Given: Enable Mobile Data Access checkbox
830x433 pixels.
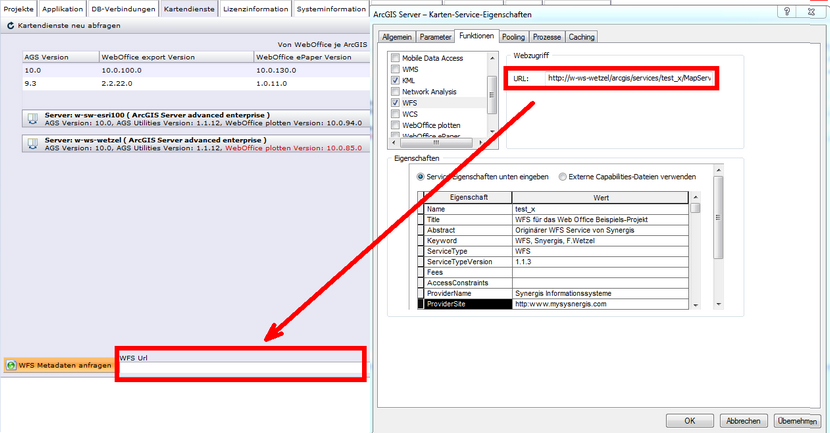Looking at the screenshot, I should point(395,58).
